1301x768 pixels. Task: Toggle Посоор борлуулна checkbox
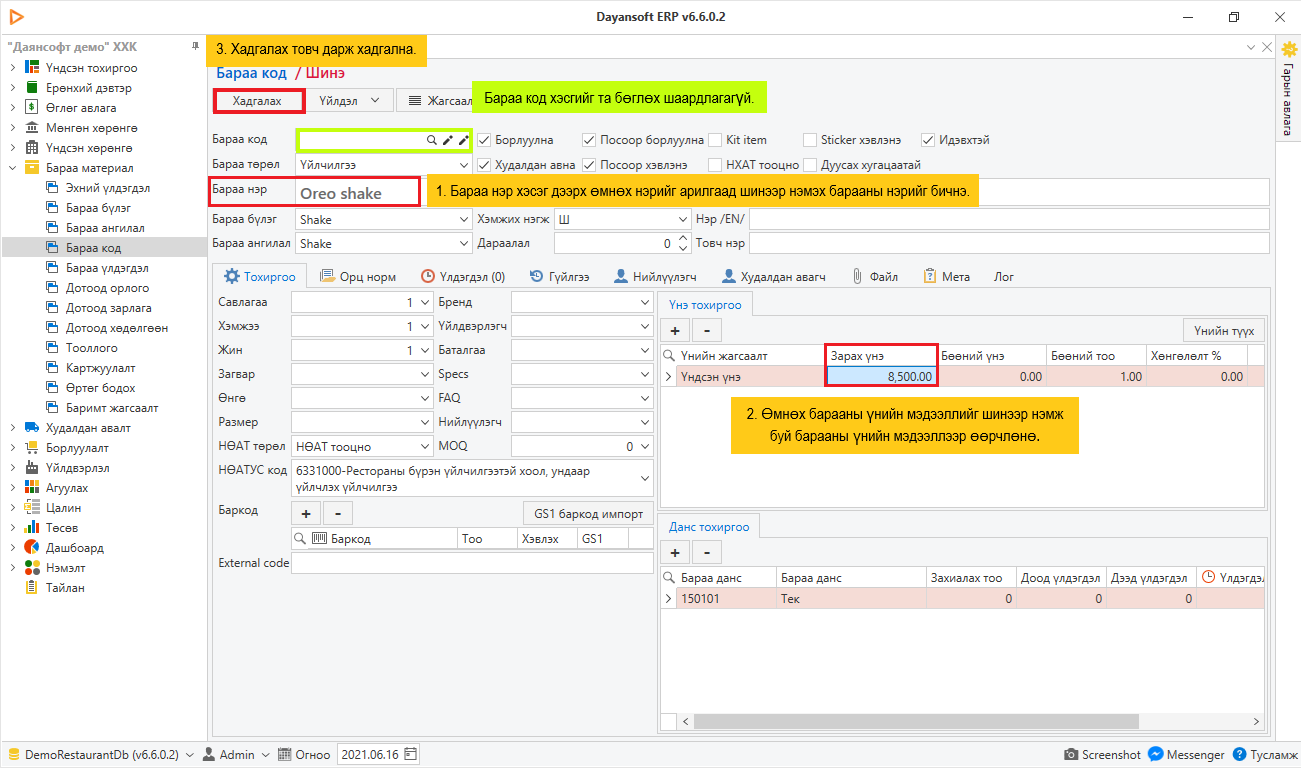(589, 140)
